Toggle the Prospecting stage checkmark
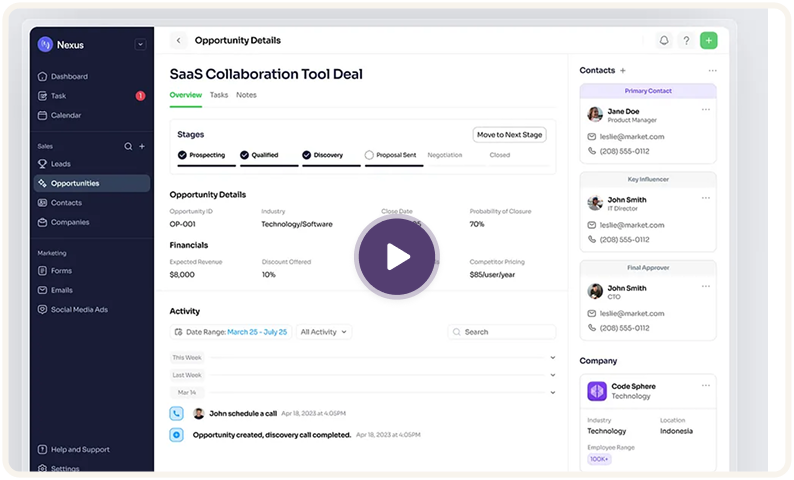 (182, 155)
